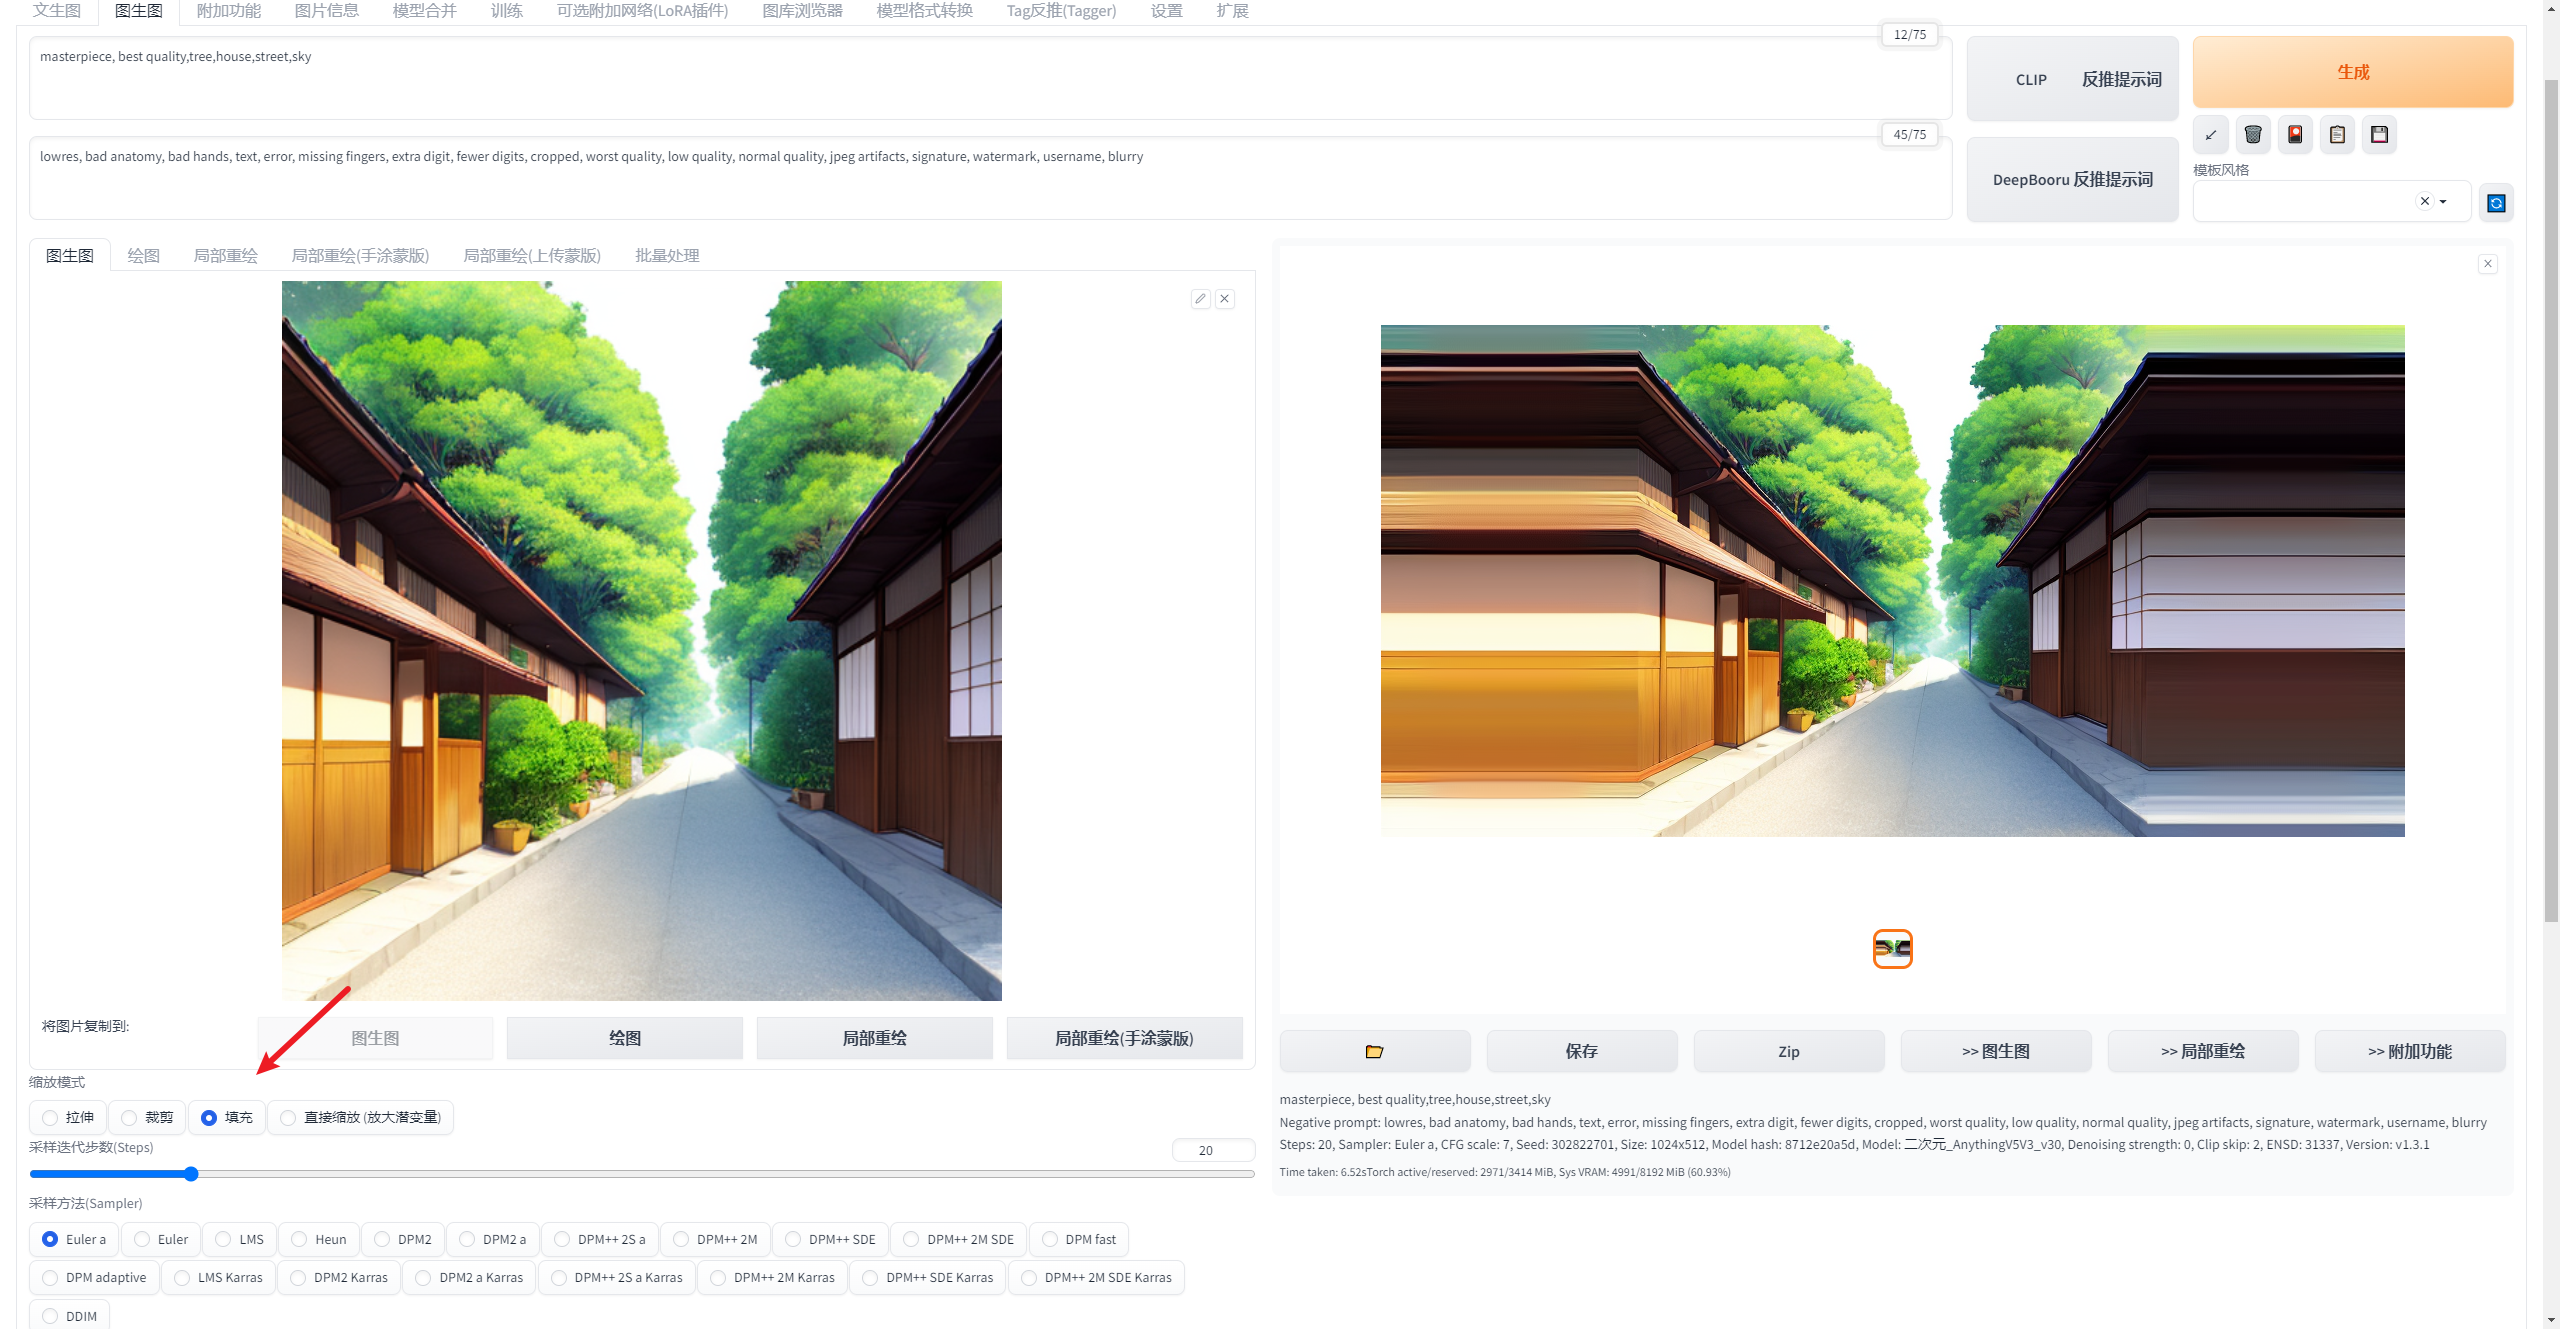
Task: Click the DeepBooru 反推提示词 button
Action: coord(2072,180)
